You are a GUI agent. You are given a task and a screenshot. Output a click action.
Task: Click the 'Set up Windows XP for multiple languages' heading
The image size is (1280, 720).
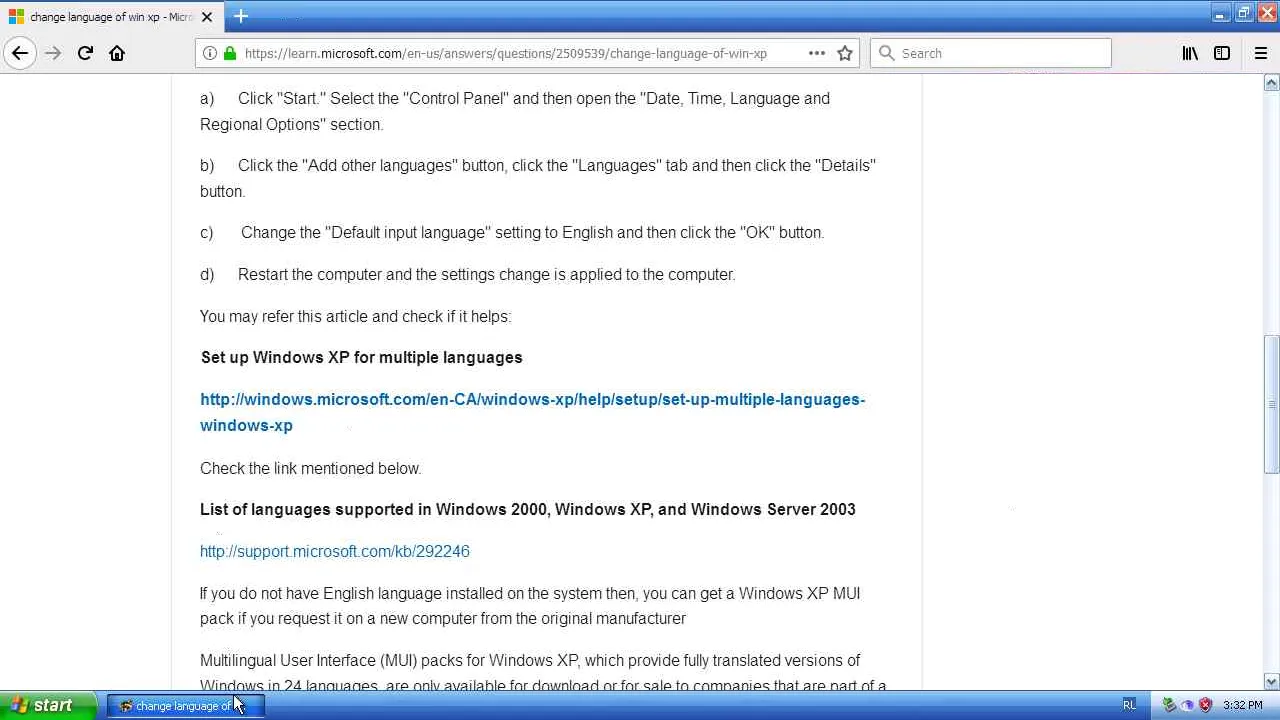(x=362, y=357)
